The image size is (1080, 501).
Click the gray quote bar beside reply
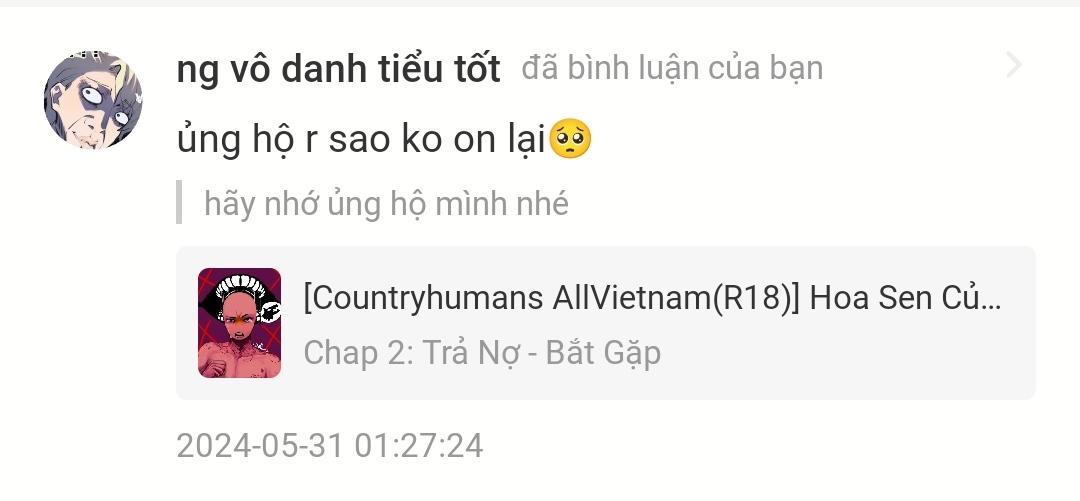click(179, 202)
